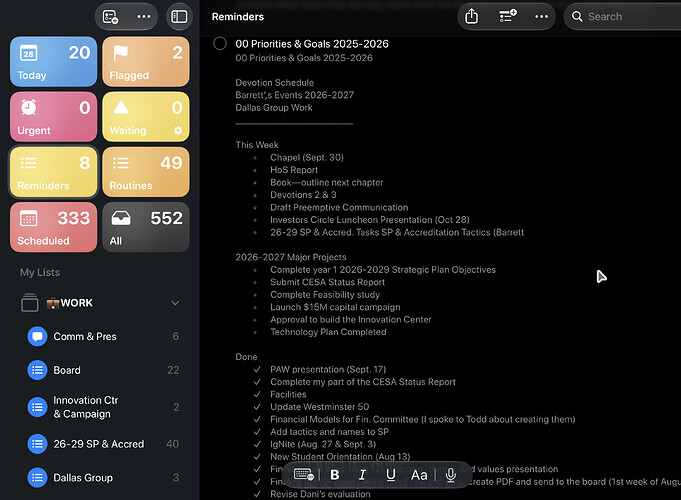Open the Flagged smart list
681x500 pixels.
pos(146,62)
